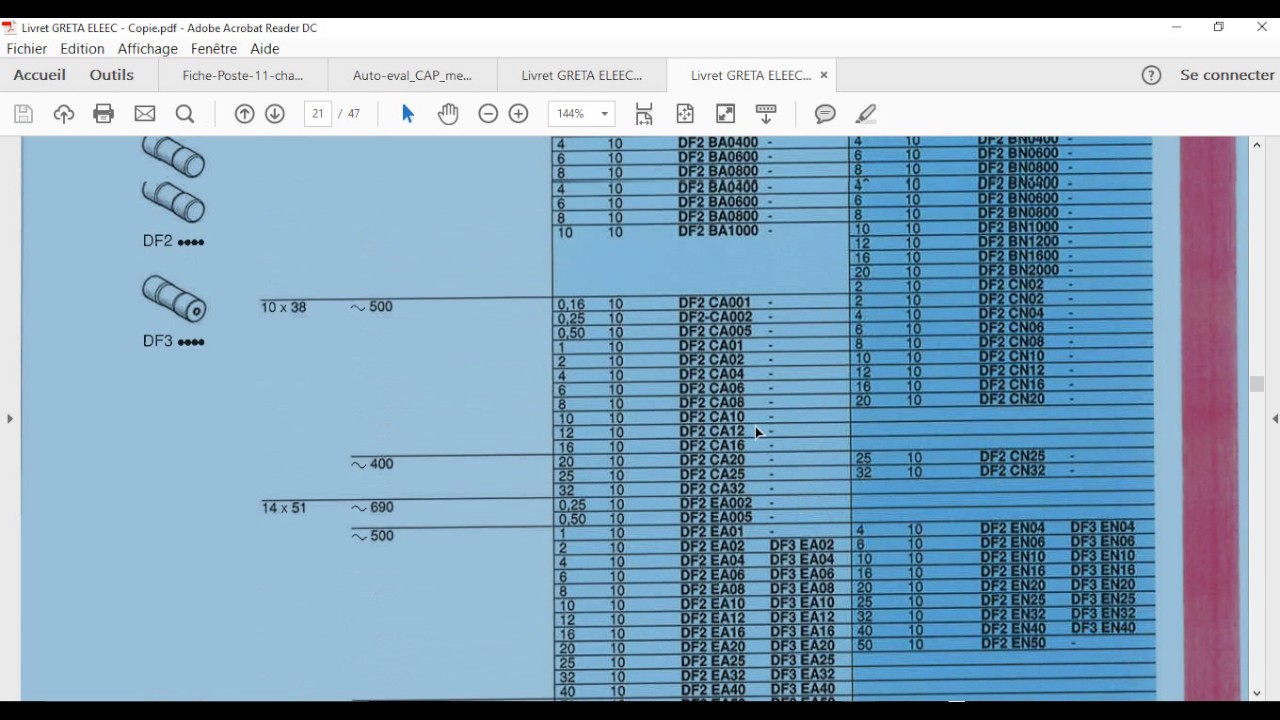Go to previous page arrow
This screenshot has height=720, width=1280.
[x=244, y=114]
